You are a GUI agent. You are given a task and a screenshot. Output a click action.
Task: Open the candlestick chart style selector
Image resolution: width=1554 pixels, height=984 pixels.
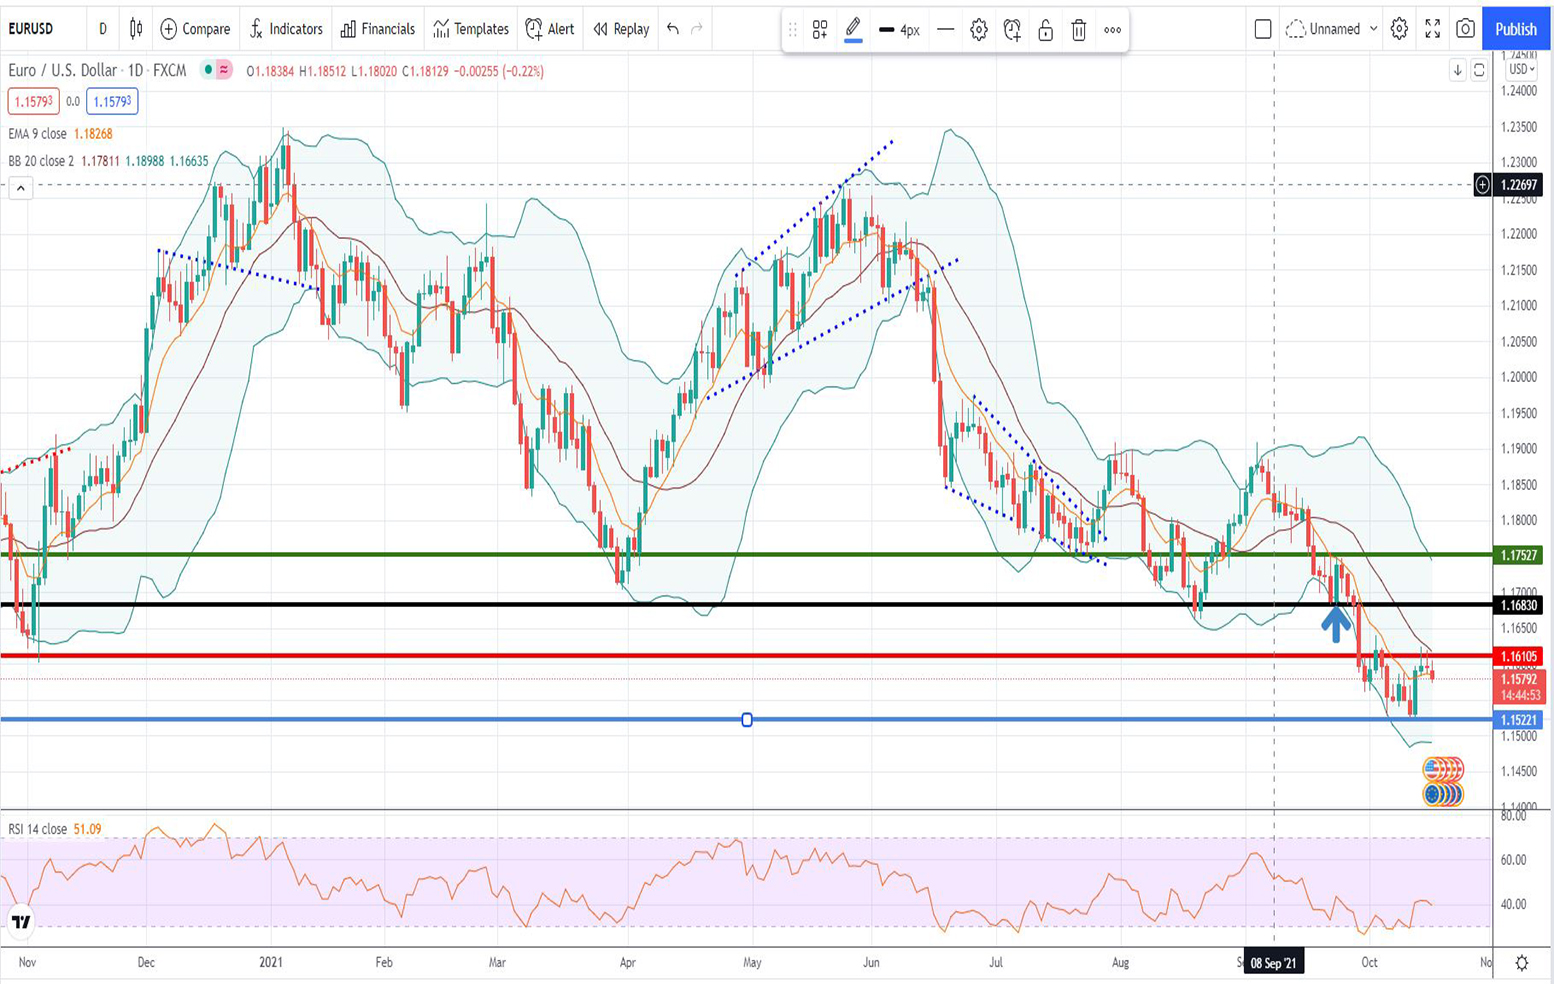(136, 29)
